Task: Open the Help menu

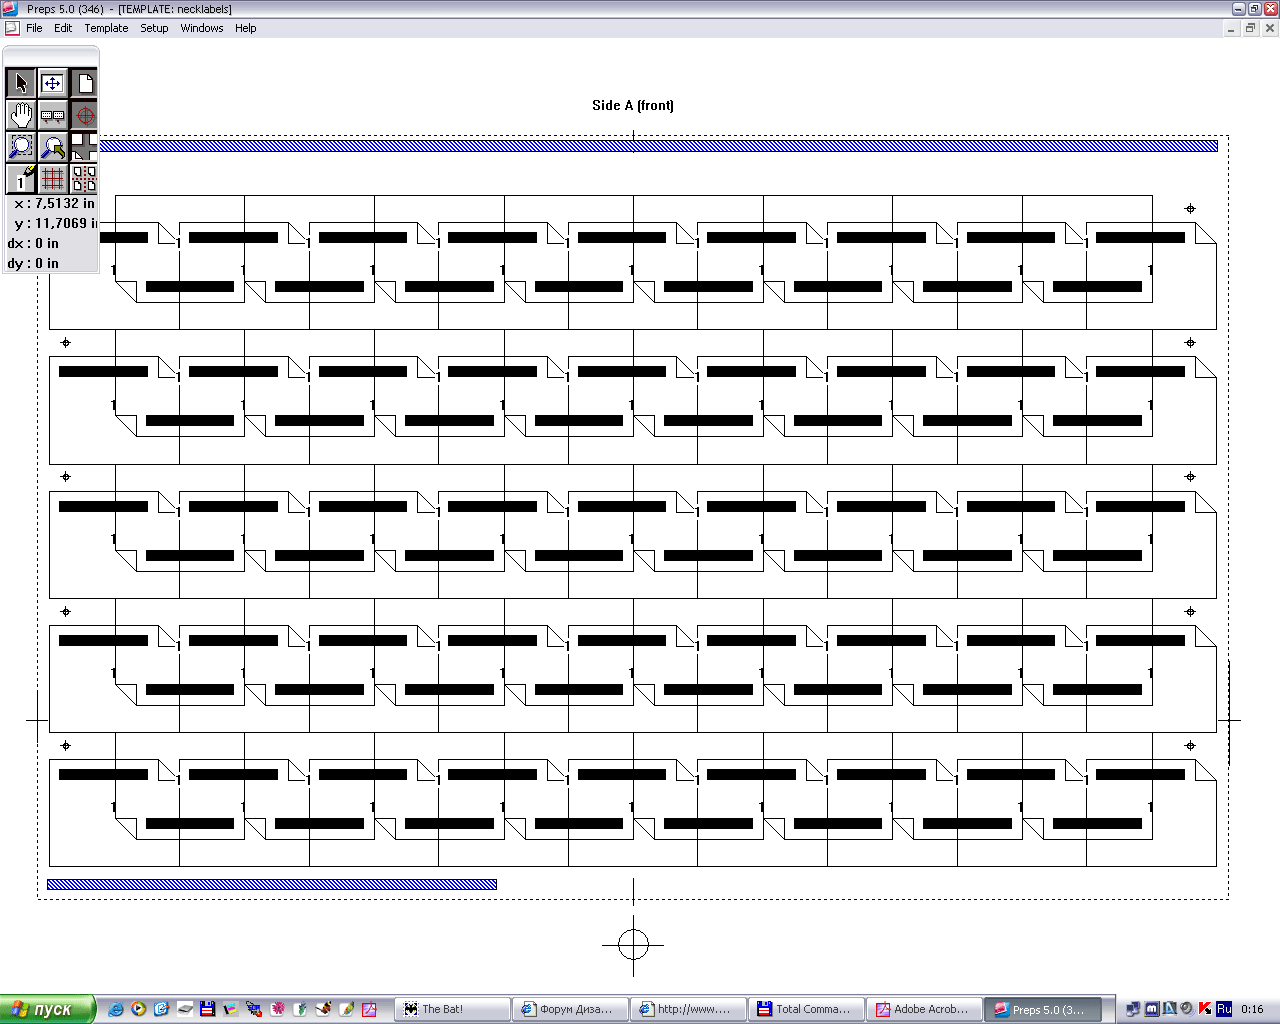Action: (246, 28)
